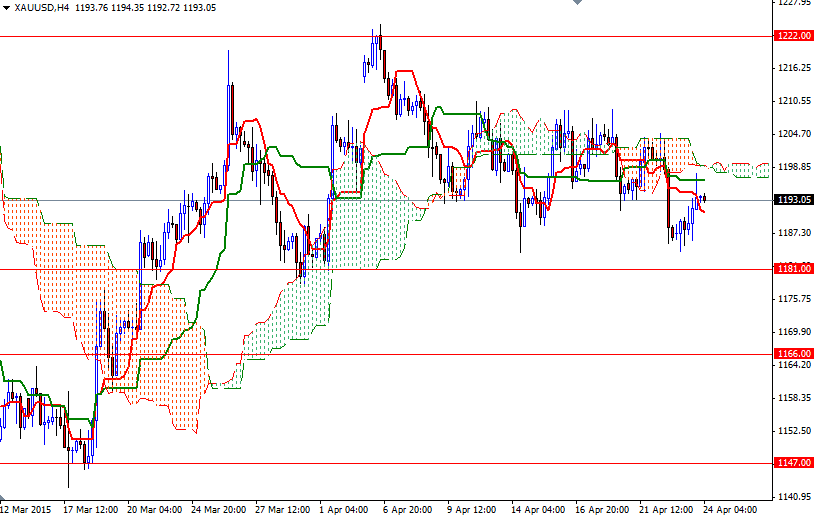This screenshot has height=516, width=814.
Task: Click the 17 Mar 12:00 time label
Action: [91, 508]
